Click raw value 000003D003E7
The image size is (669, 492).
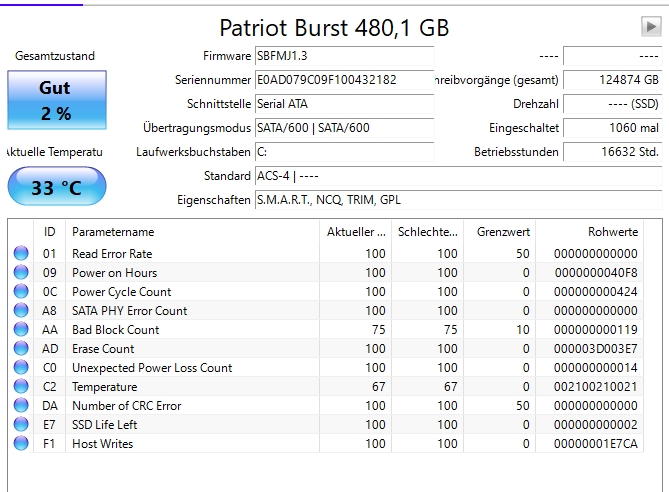[596, 349]
